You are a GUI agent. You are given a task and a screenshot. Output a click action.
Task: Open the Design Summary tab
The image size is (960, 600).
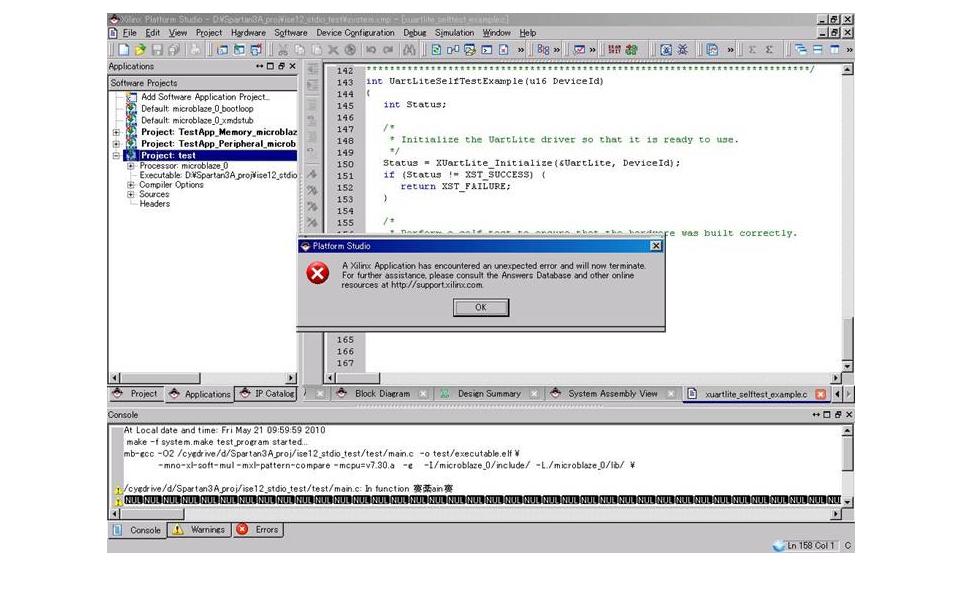click(x=488, y=394)
